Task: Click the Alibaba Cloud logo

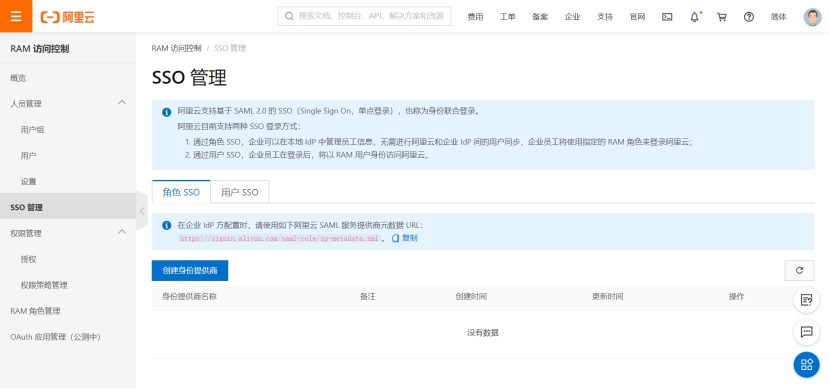Action: pos(68,17)
